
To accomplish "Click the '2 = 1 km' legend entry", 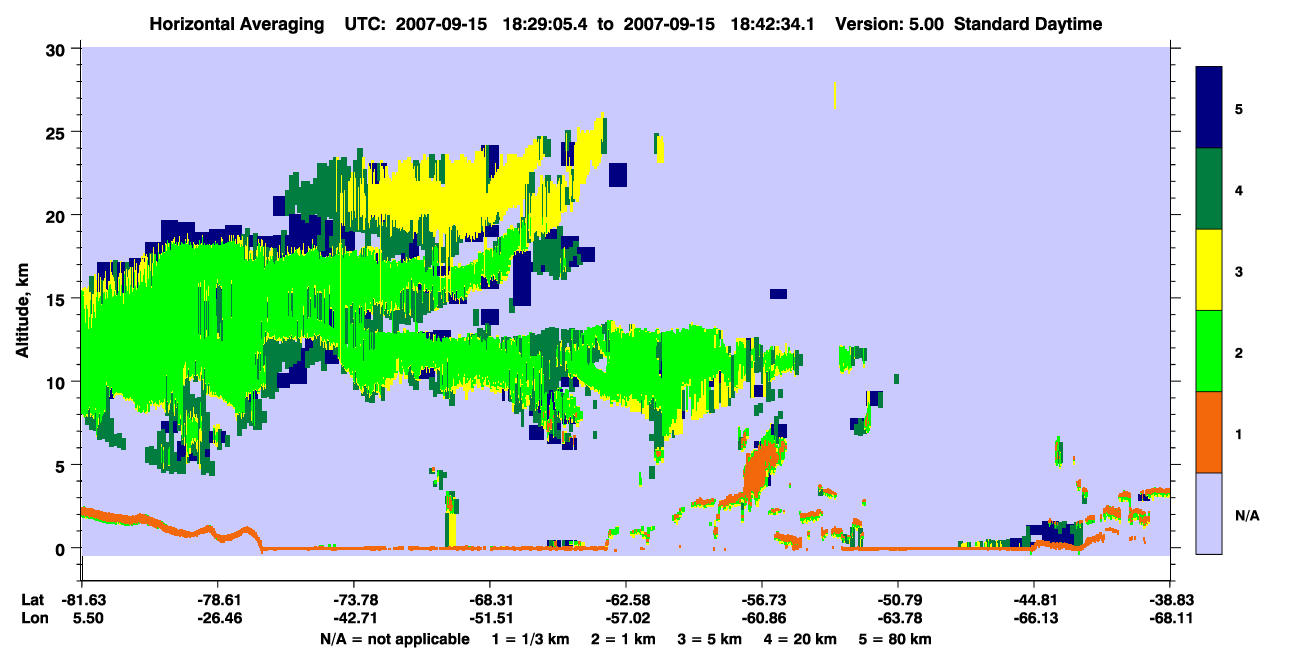I will [x=624, y=639].
